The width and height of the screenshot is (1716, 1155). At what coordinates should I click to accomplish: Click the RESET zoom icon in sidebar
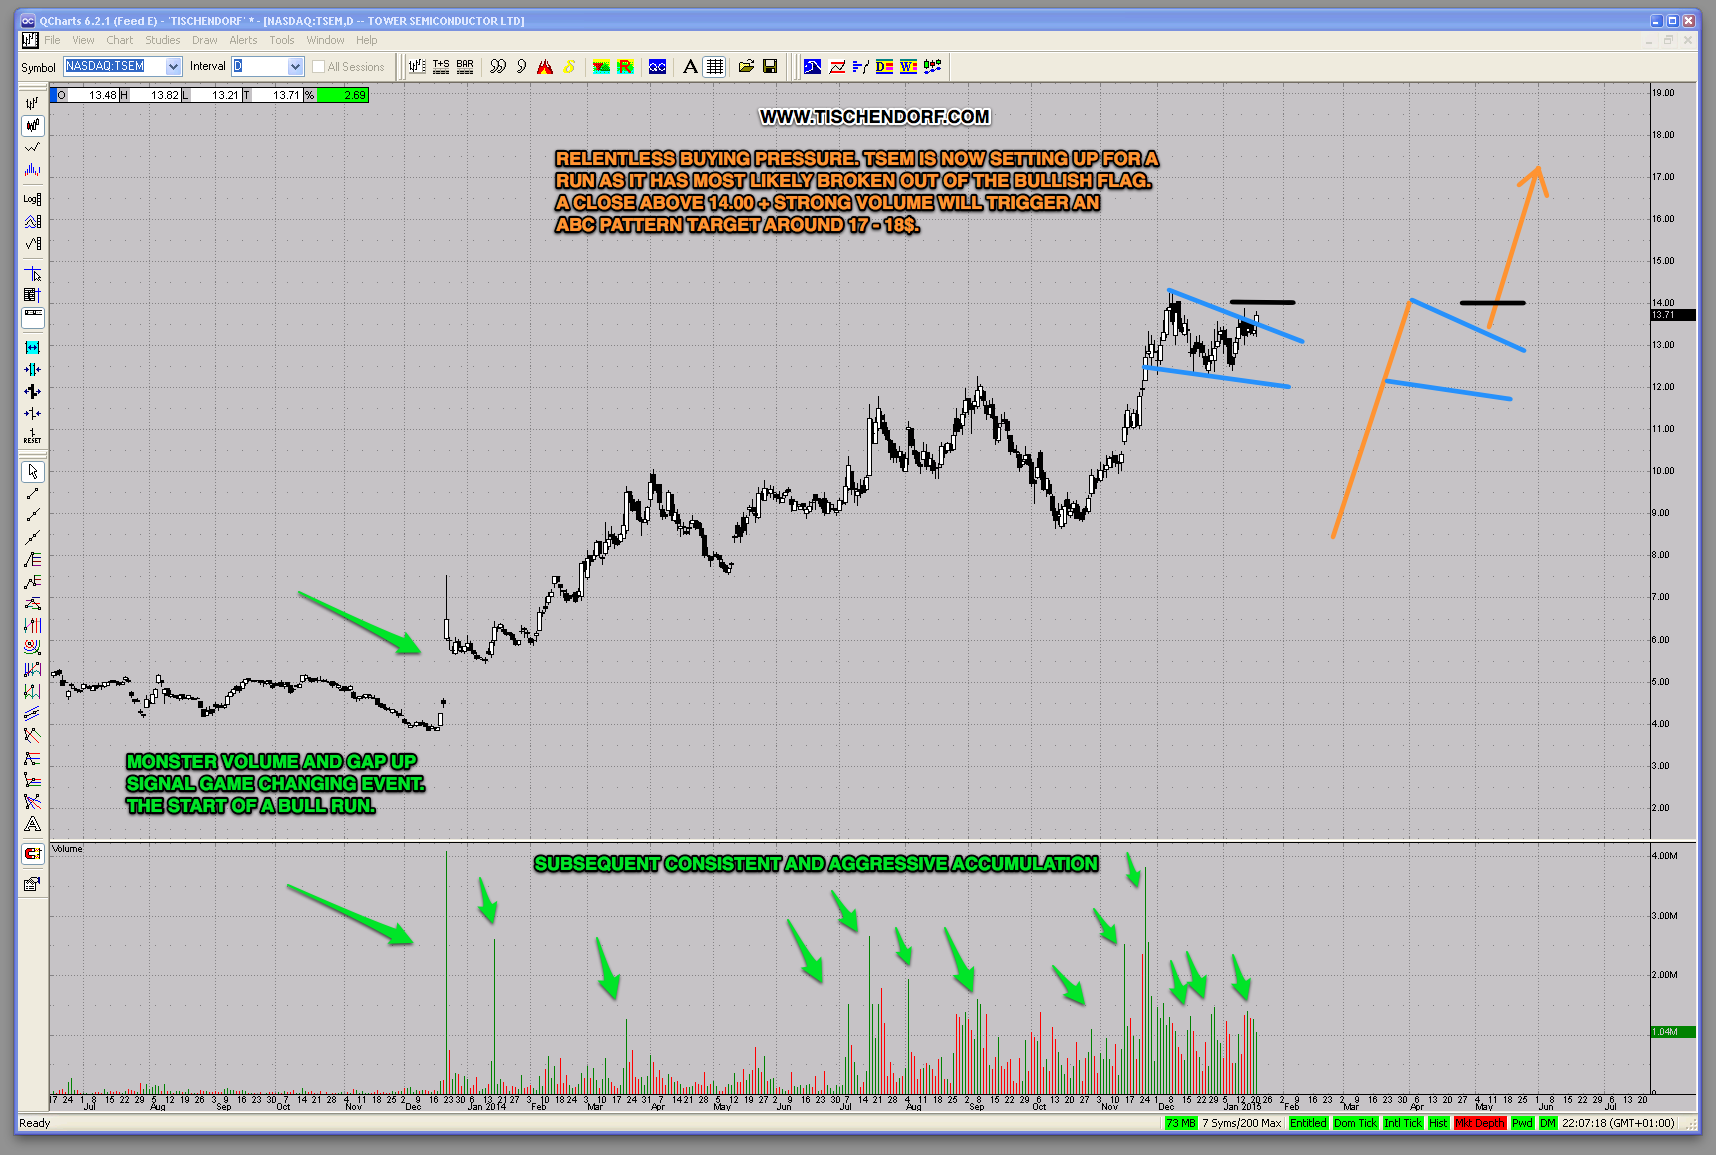[32, 436]
